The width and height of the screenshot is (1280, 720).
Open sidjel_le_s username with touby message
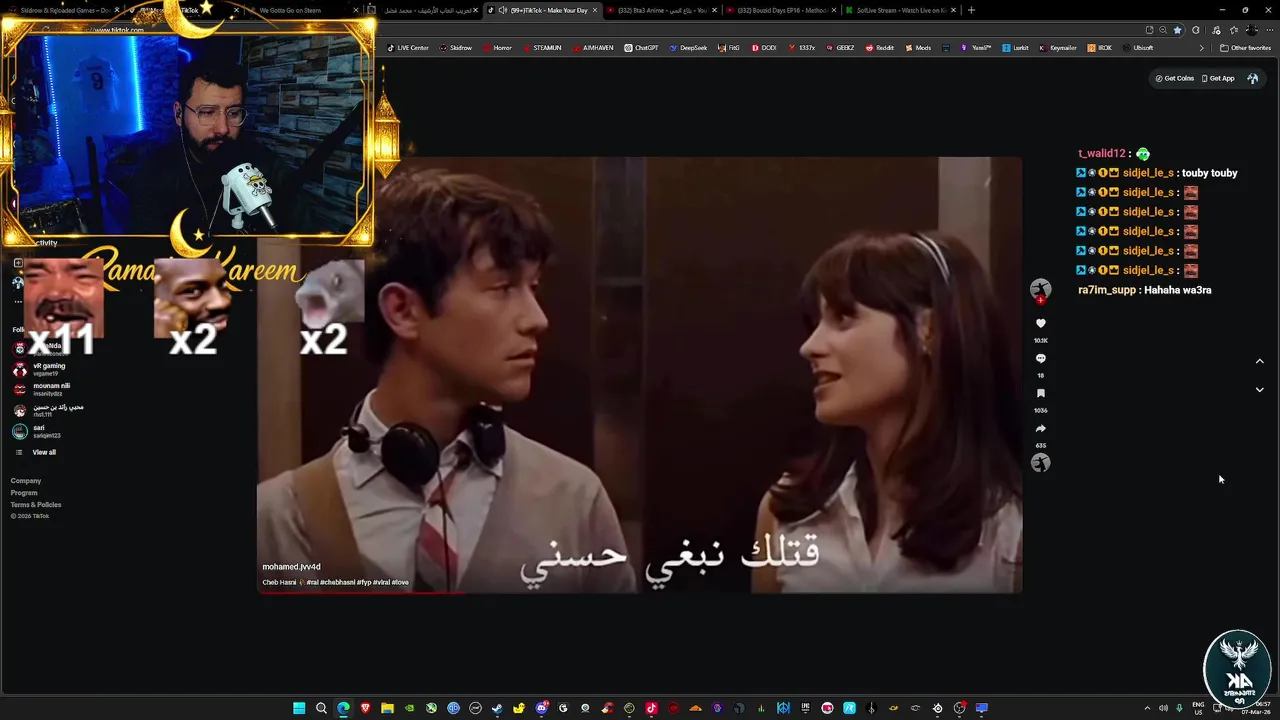pyautogui.click(x=1148, y=173)
